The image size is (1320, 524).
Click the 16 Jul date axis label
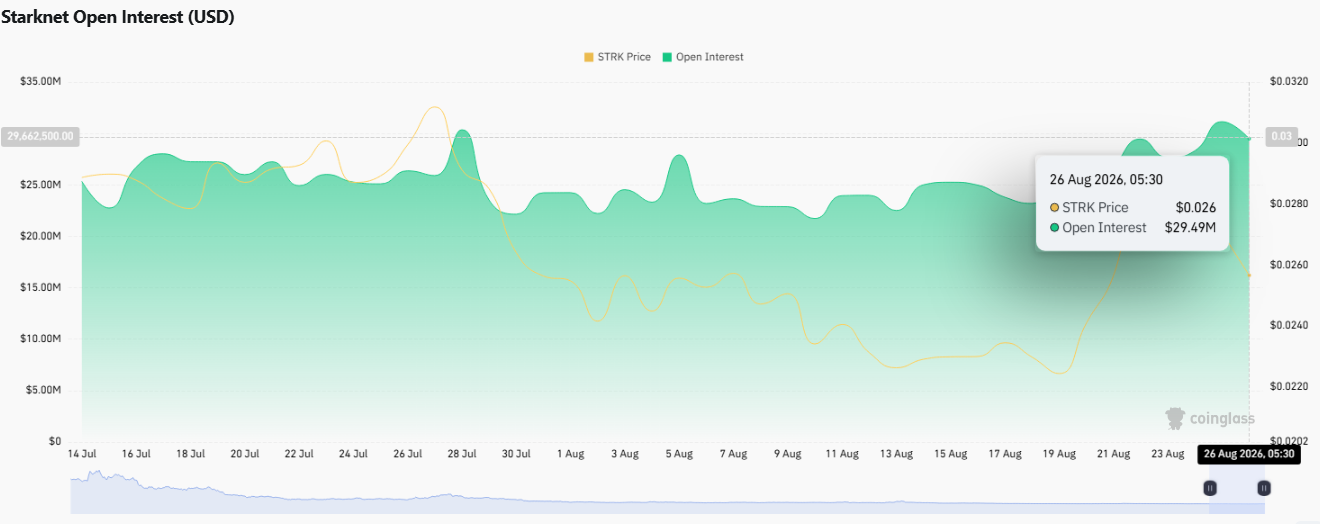point(136,453)
